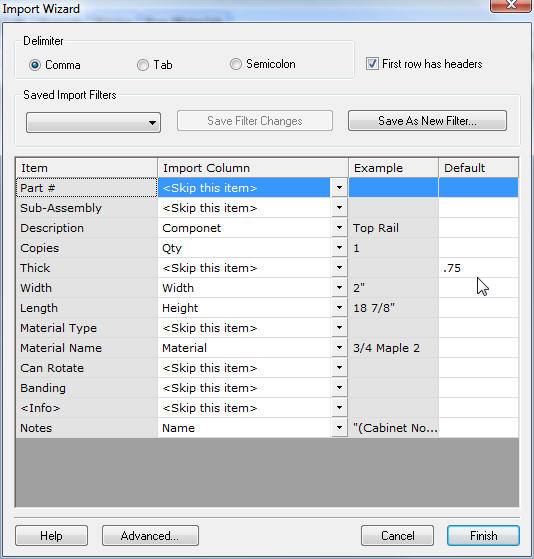
Task: Open Material Type import column dropdown arrow
Action: coord(339,328)
